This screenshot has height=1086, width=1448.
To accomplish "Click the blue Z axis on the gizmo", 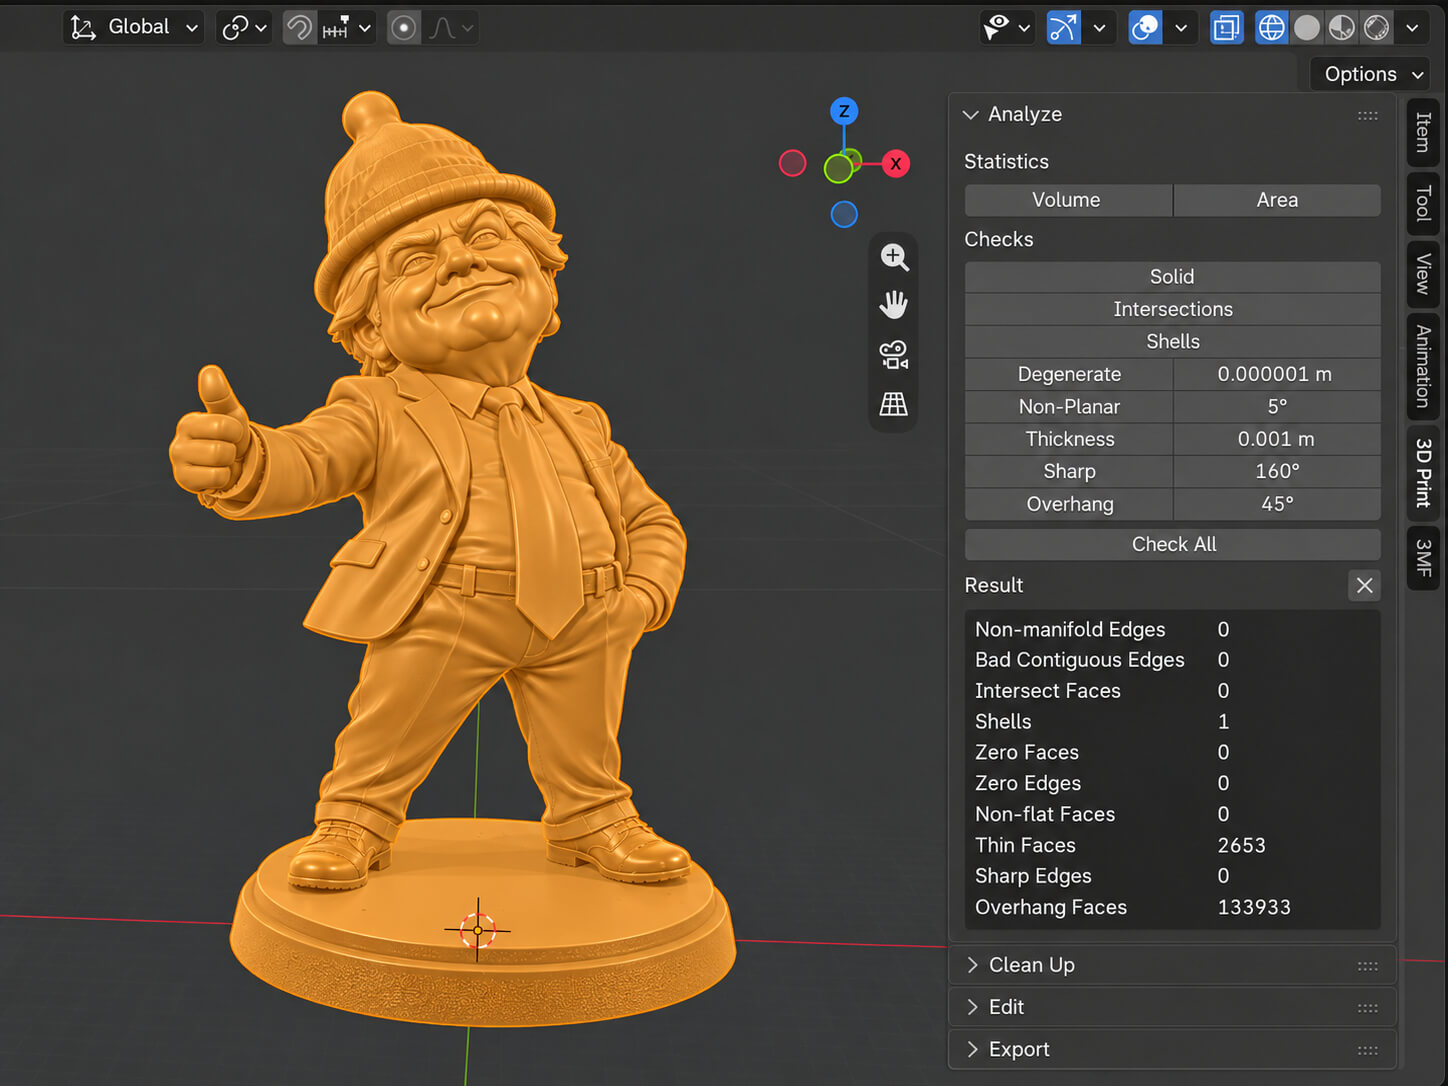I will pos(844,111).
